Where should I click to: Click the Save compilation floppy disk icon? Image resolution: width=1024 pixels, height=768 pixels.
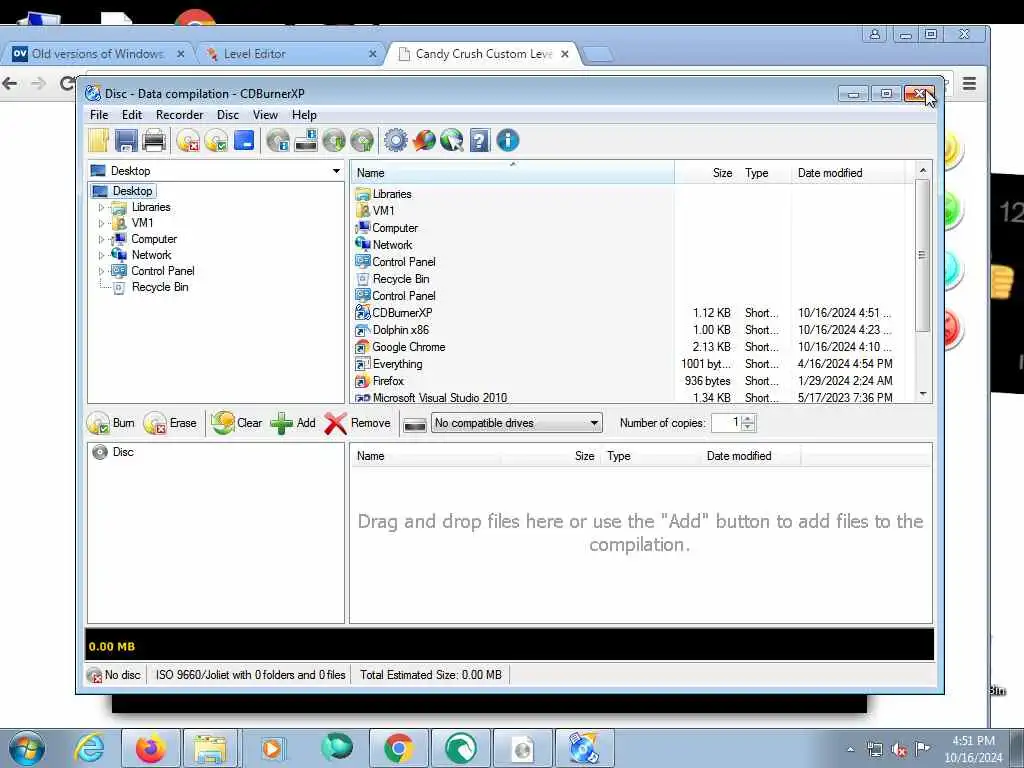tap(126, 140)
